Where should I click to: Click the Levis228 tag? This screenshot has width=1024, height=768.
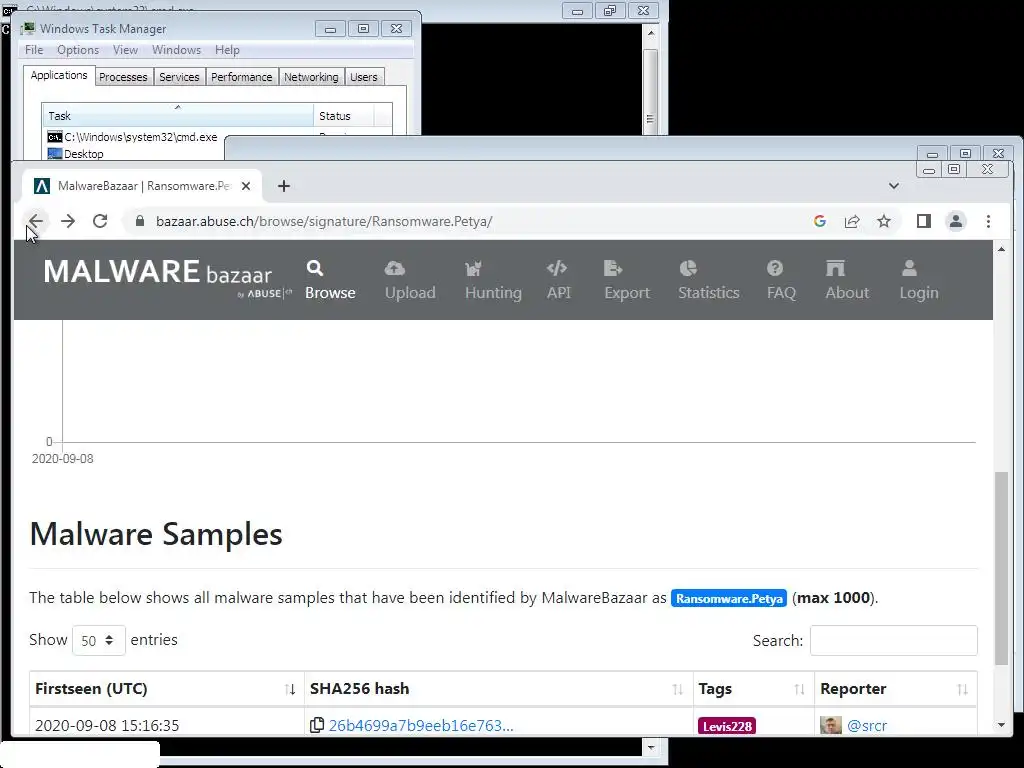(x=727, y=726)
